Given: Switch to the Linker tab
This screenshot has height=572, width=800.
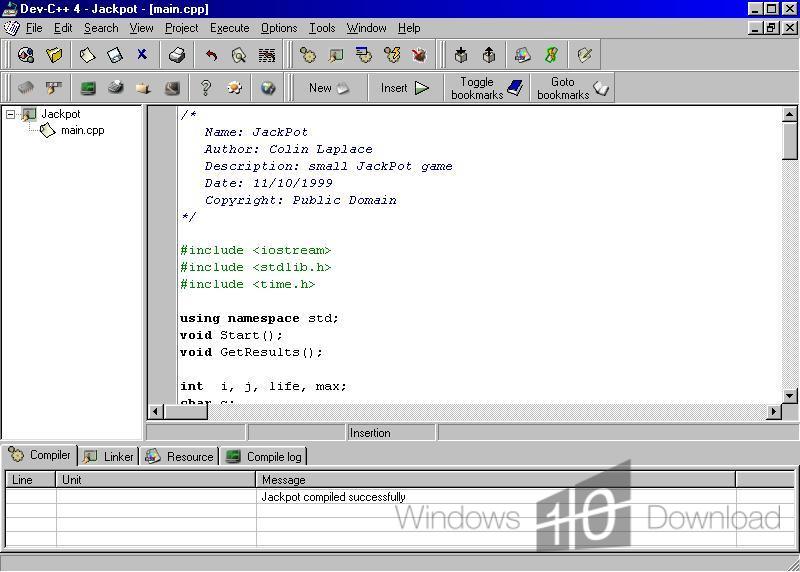Looking at the screenshot, I should point(108,456).
